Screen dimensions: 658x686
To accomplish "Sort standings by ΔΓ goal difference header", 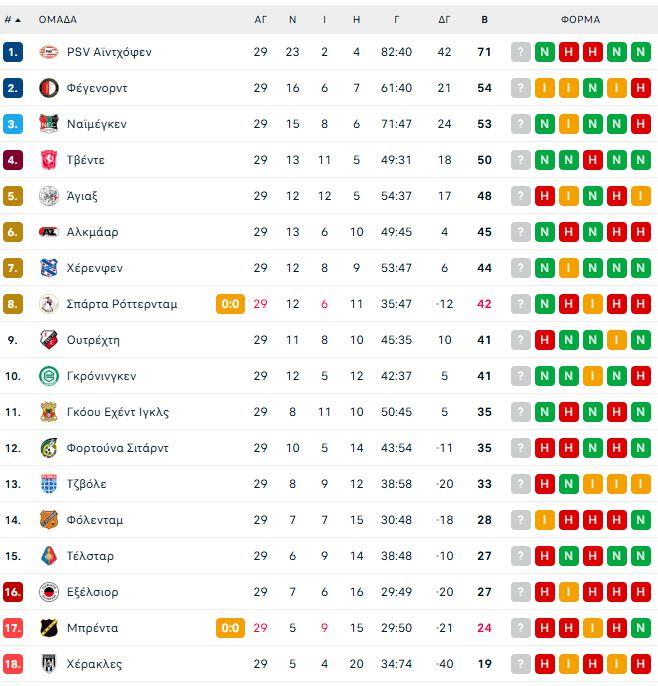I will tap(445, 19).
